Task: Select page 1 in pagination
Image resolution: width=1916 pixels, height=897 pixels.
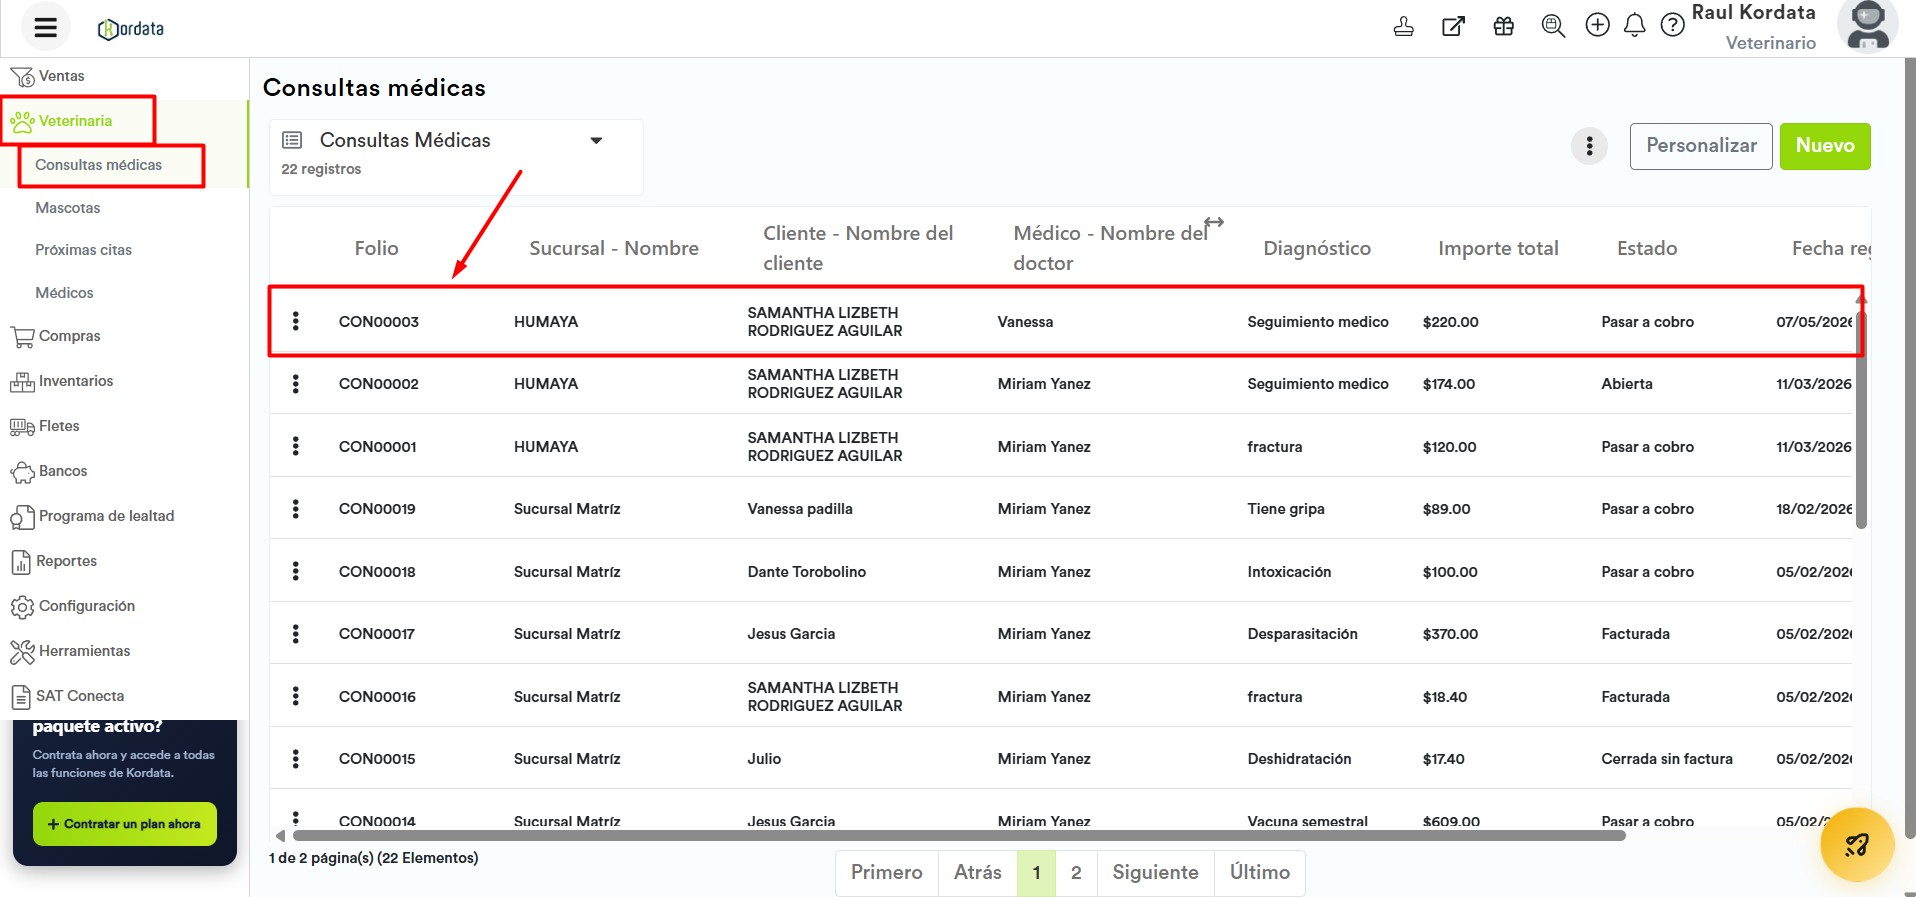Action: tap(1036, 873)
